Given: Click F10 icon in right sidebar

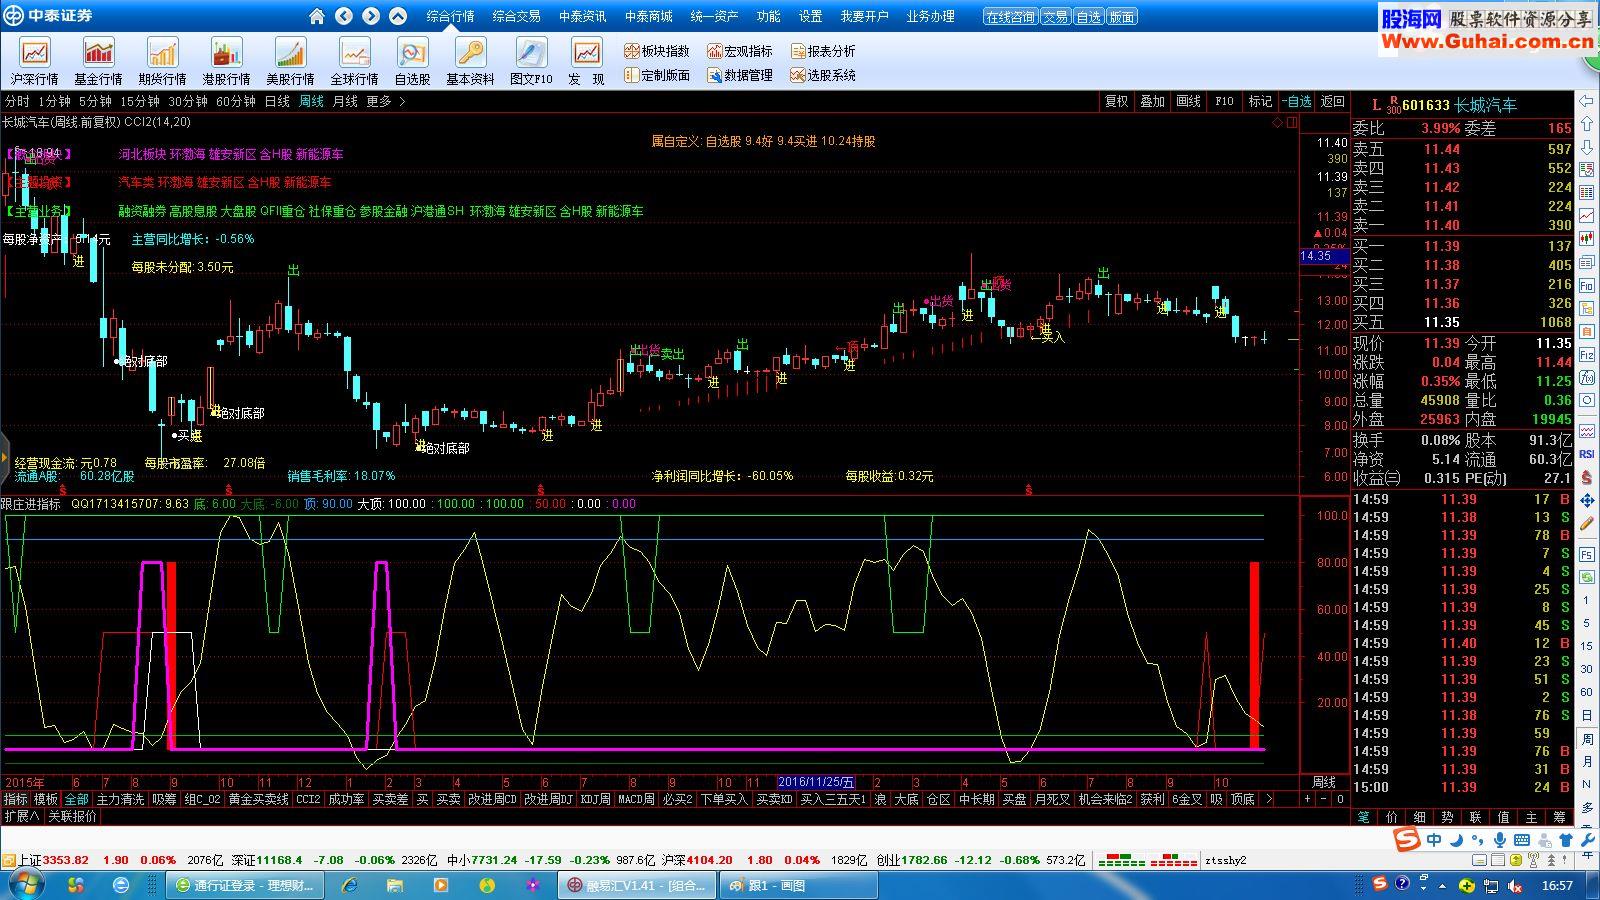Looking at the screenshot, I should point(1587,285).
